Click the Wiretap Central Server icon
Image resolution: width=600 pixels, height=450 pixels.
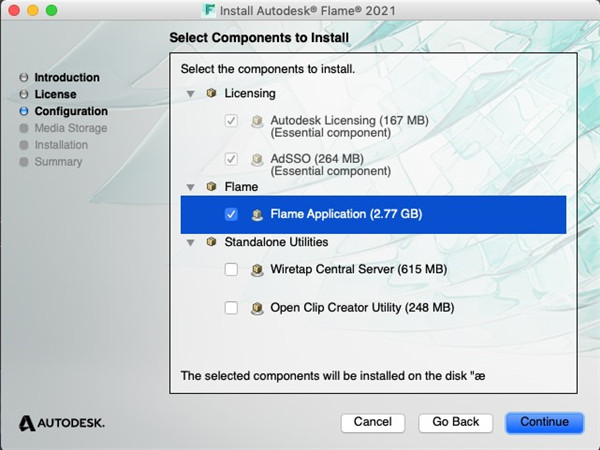click(x=257, y=270)
